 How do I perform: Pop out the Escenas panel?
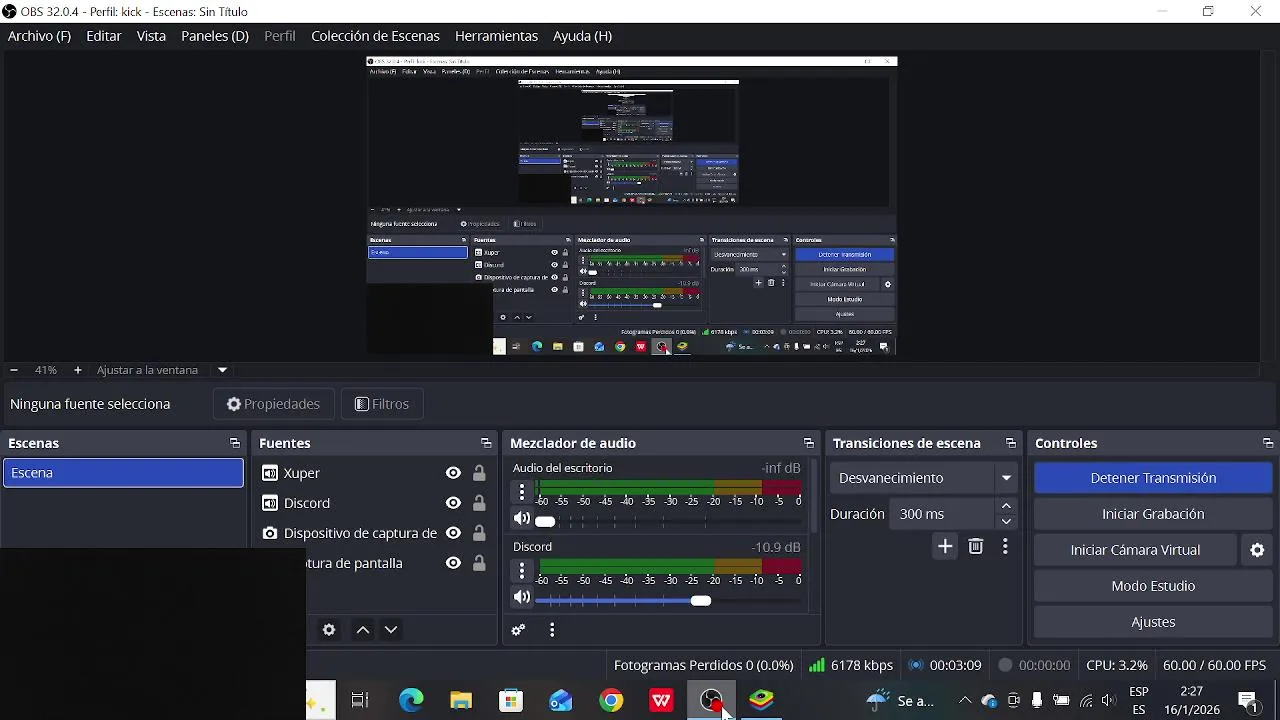[x=235, y=443]
